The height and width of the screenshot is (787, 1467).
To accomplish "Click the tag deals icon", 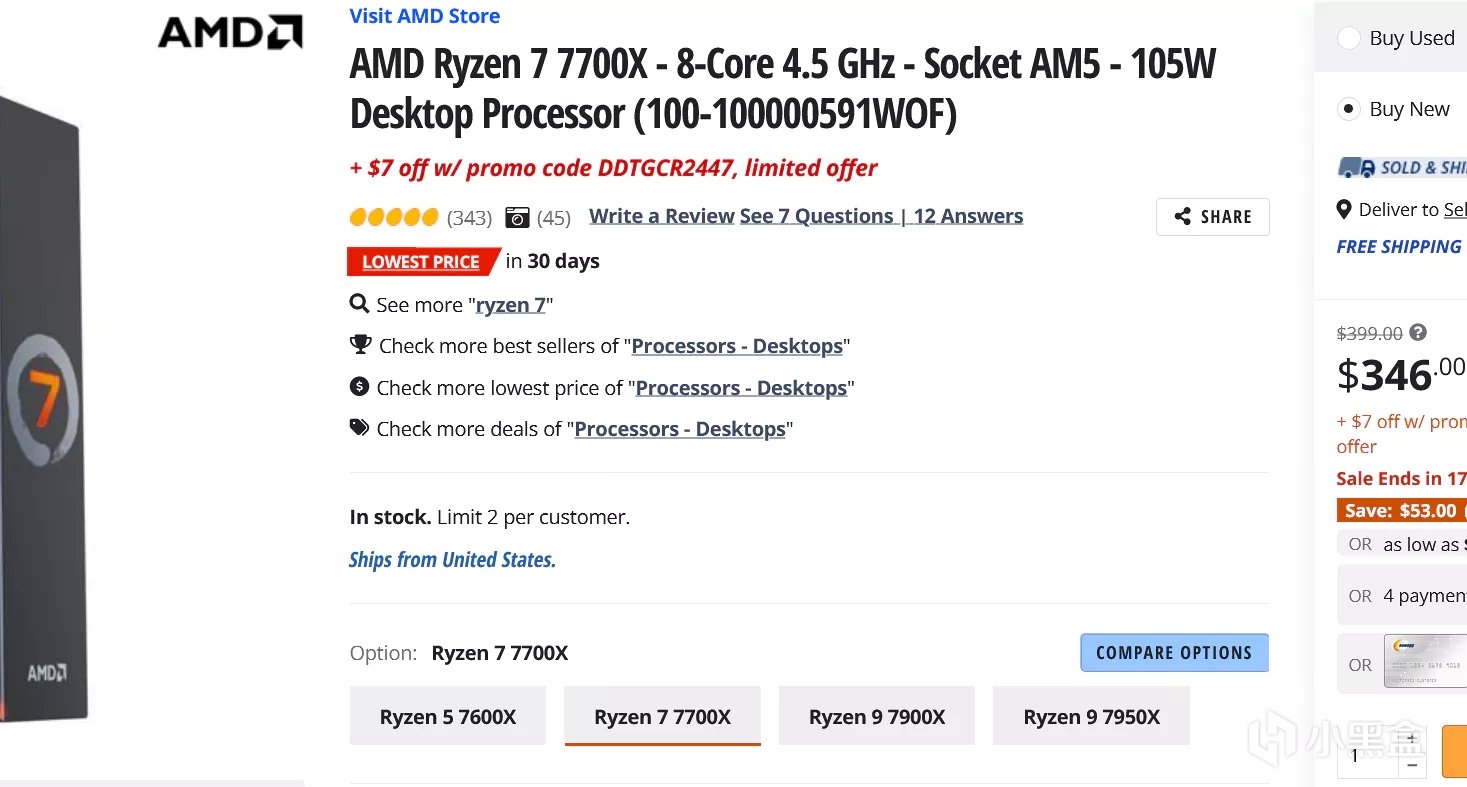I will pos(359,428).
